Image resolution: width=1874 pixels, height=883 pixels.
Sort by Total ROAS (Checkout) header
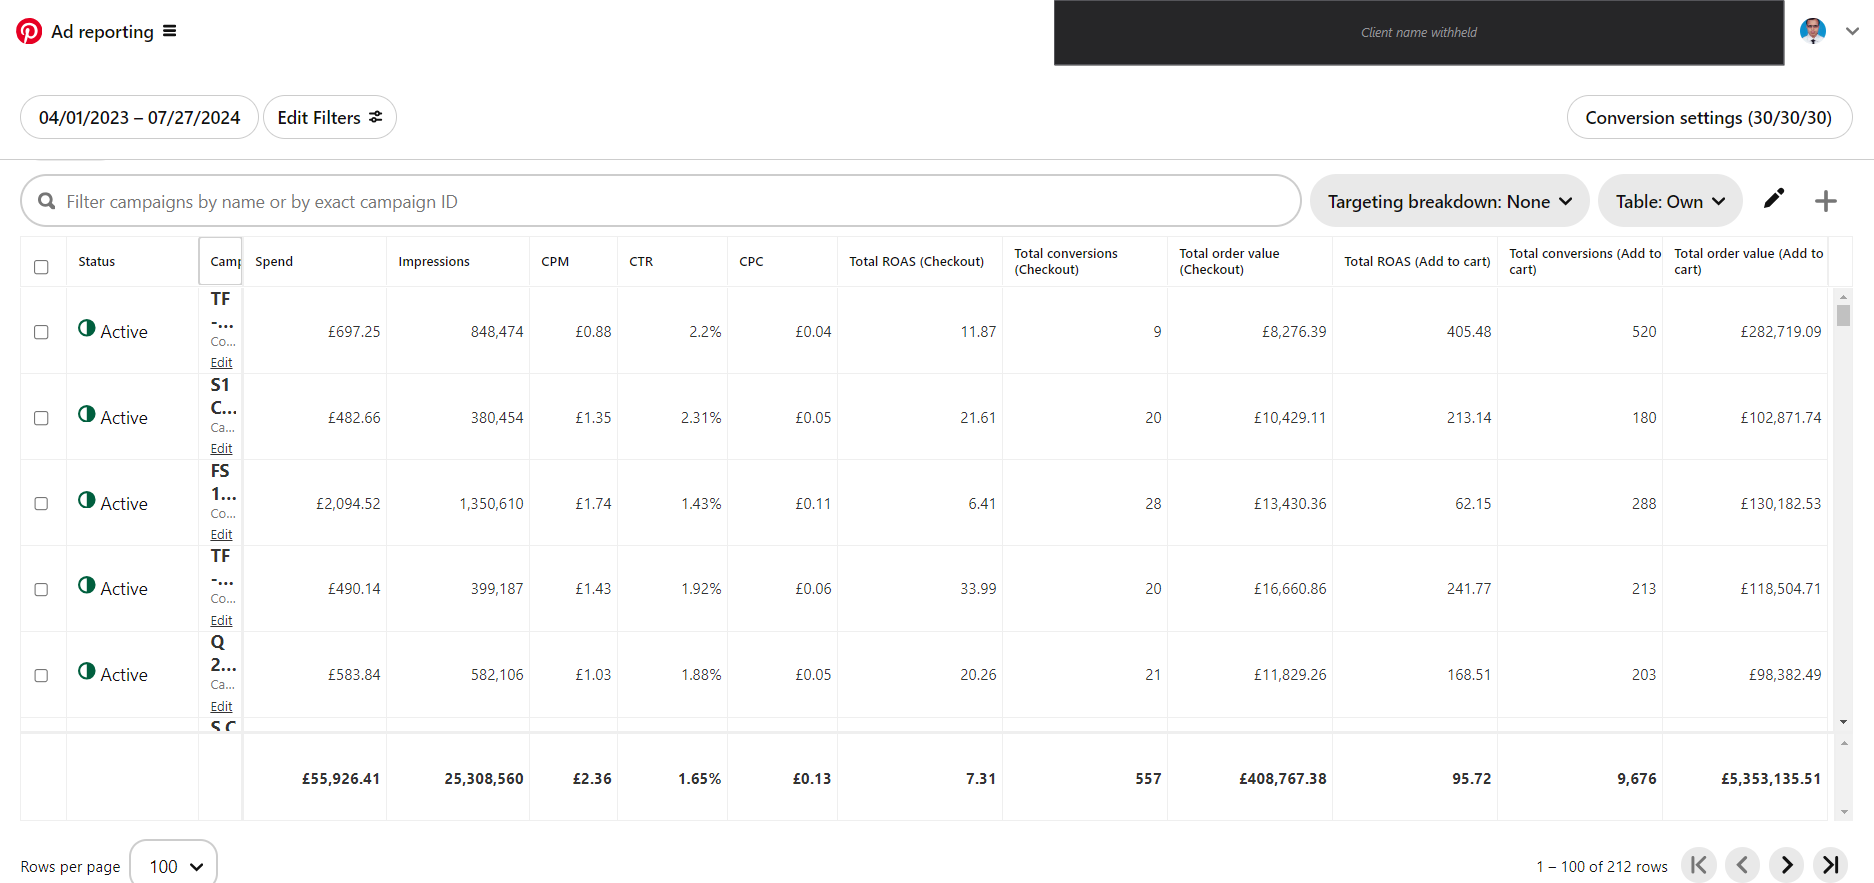pyautogui.click(x=917, y=261)
